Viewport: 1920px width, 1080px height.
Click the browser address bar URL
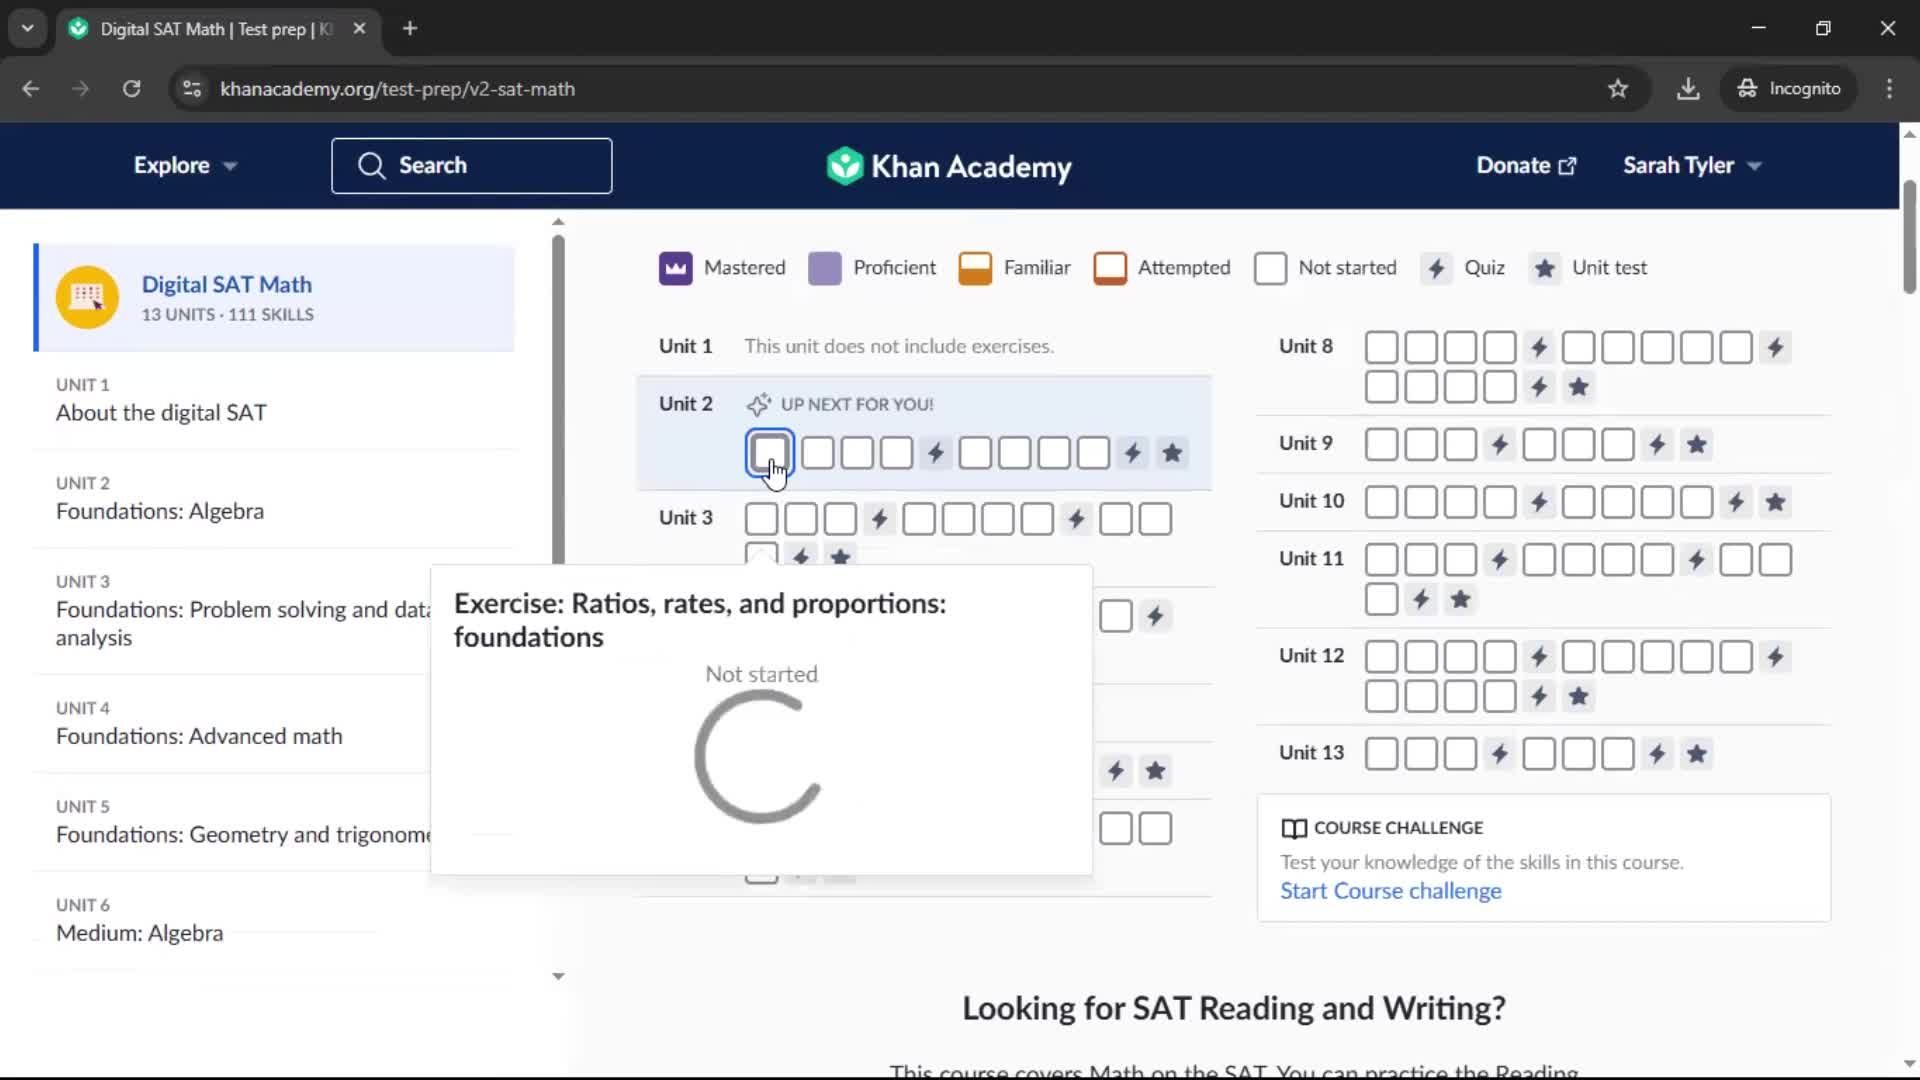pyautogui.click(x=397, y=89)
